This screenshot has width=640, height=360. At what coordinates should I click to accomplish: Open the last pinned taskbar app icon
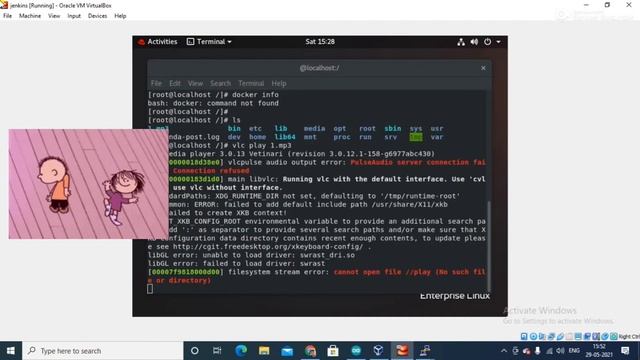click(x=425, y=351)
